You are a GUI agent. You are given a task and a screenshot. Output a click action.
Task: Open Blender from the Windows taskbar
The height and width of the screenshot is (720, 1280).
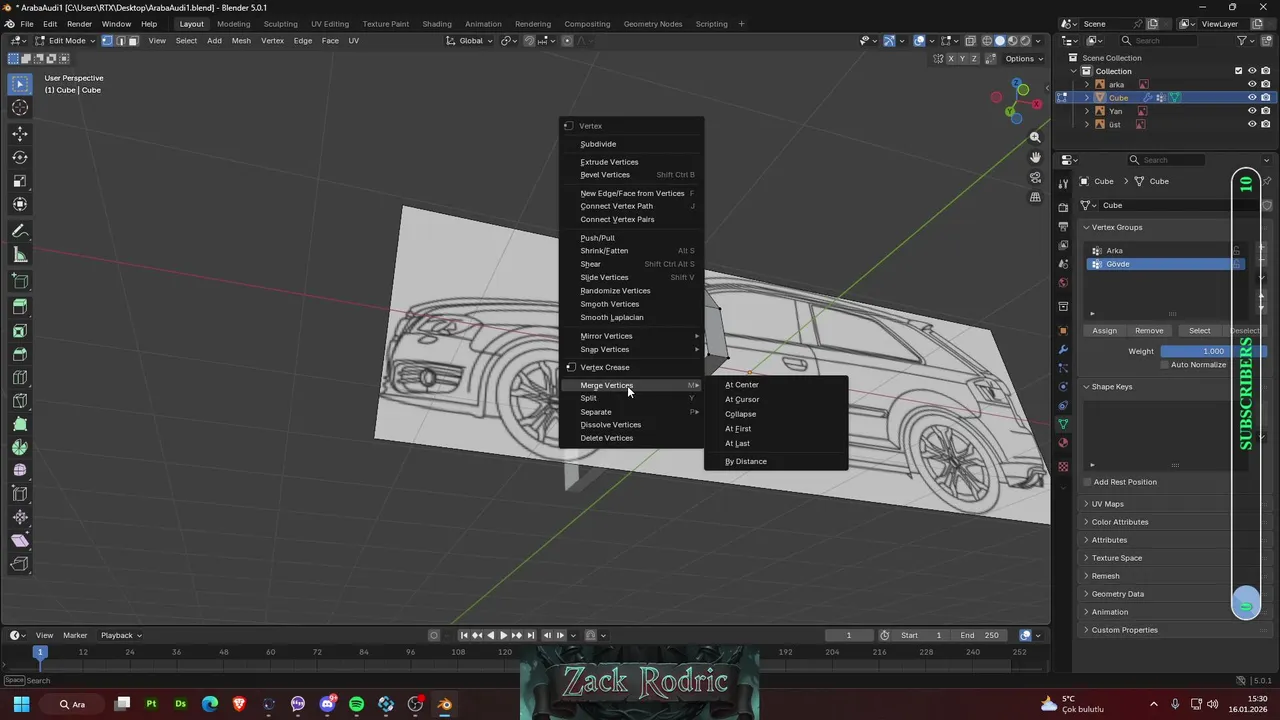[445, 704]
